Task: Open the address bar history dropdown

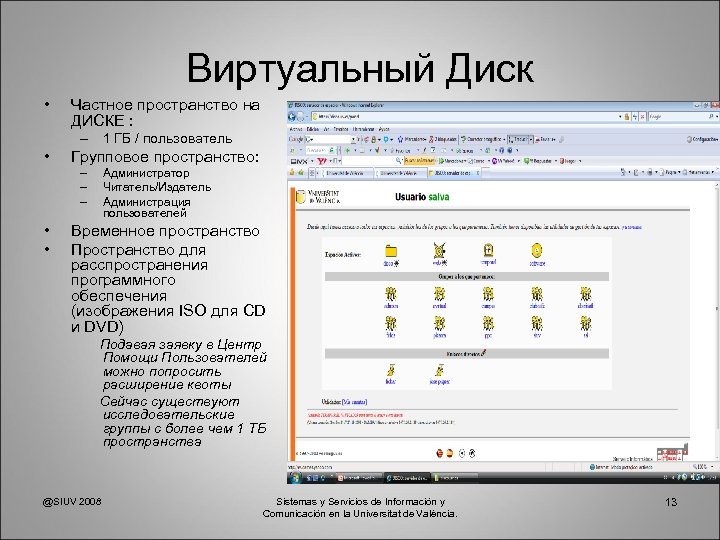Action: (620, 117)
